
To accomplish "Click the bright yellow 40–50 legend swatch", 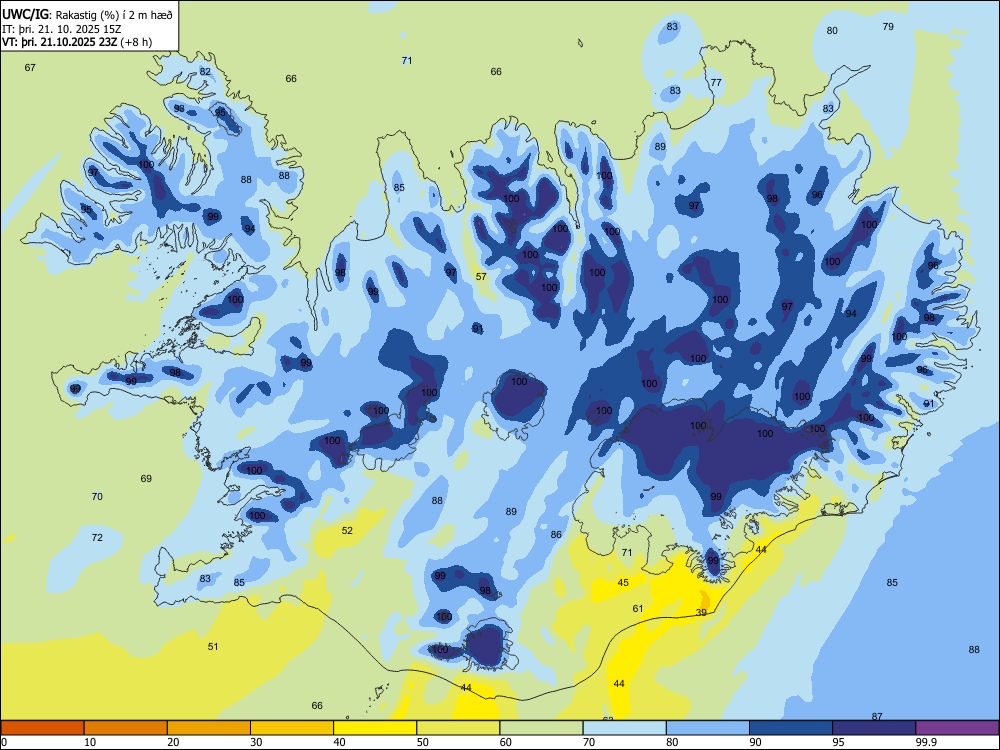I will [375, 728].
